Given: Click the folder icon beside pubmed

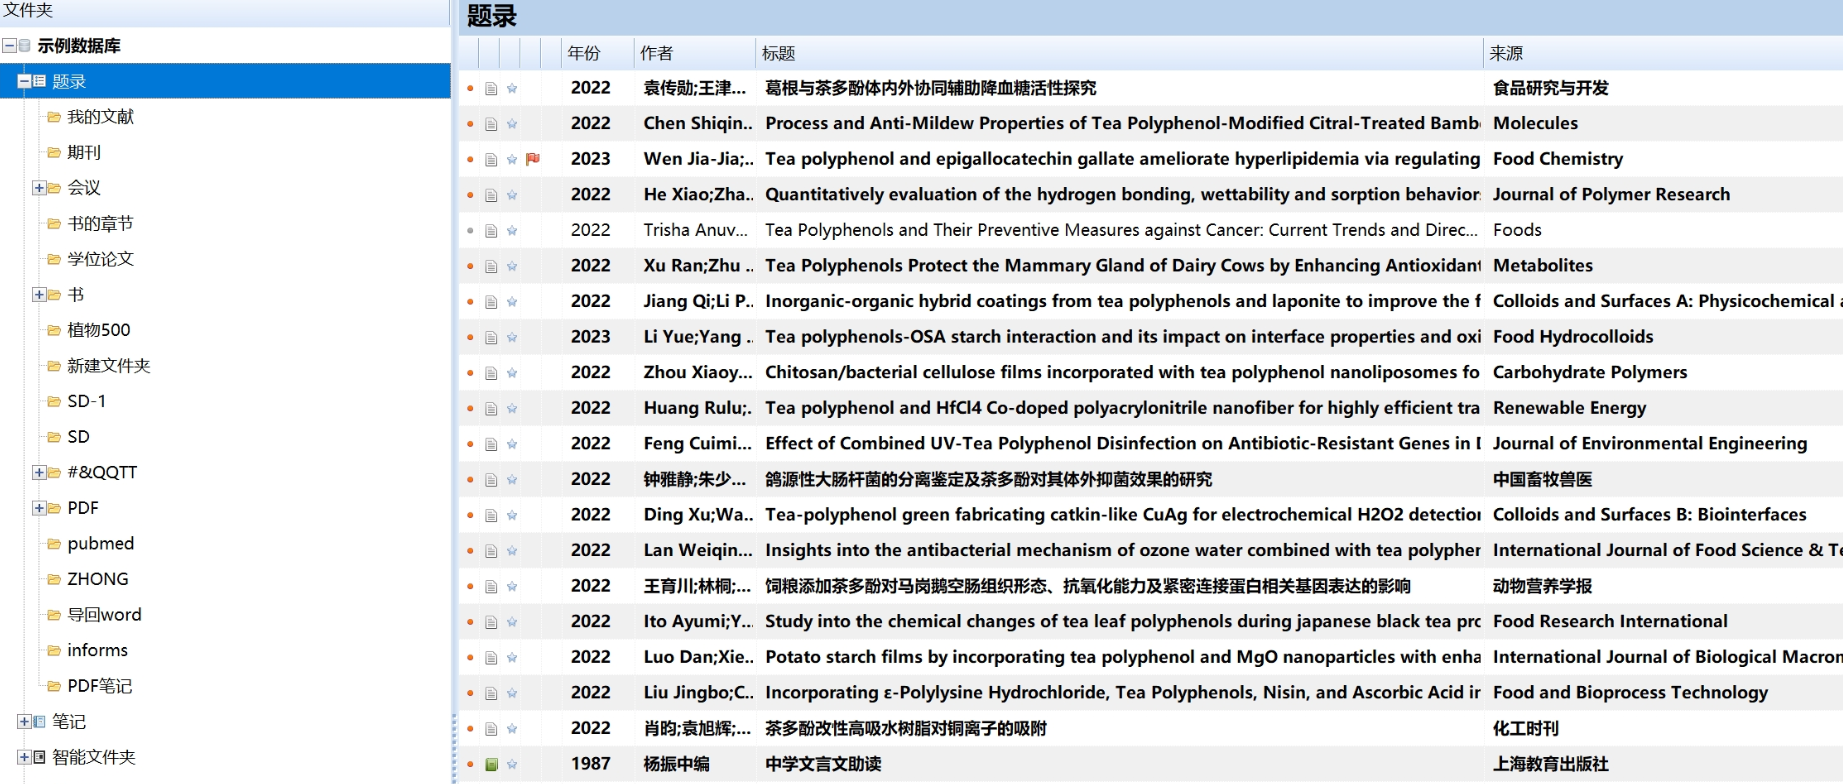Looking at the screenshot, I should tap(54, 544).
